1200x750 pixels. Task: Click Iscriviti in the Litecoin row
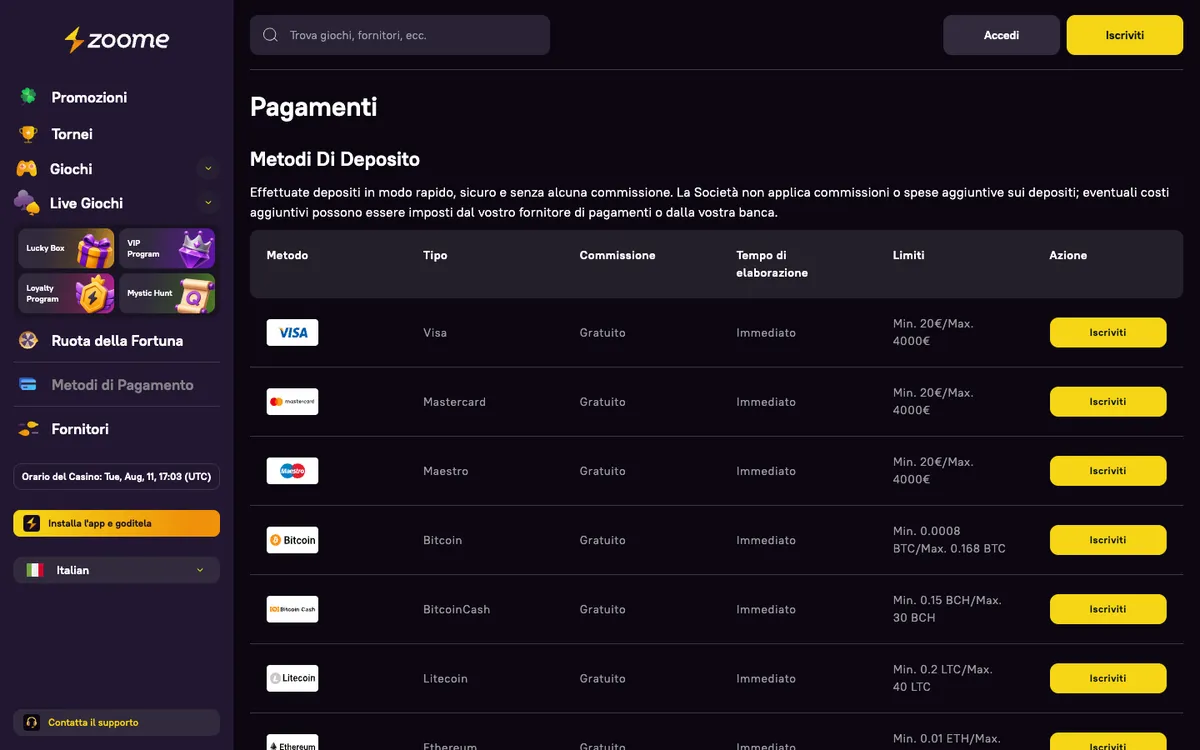coord(1108,678)
